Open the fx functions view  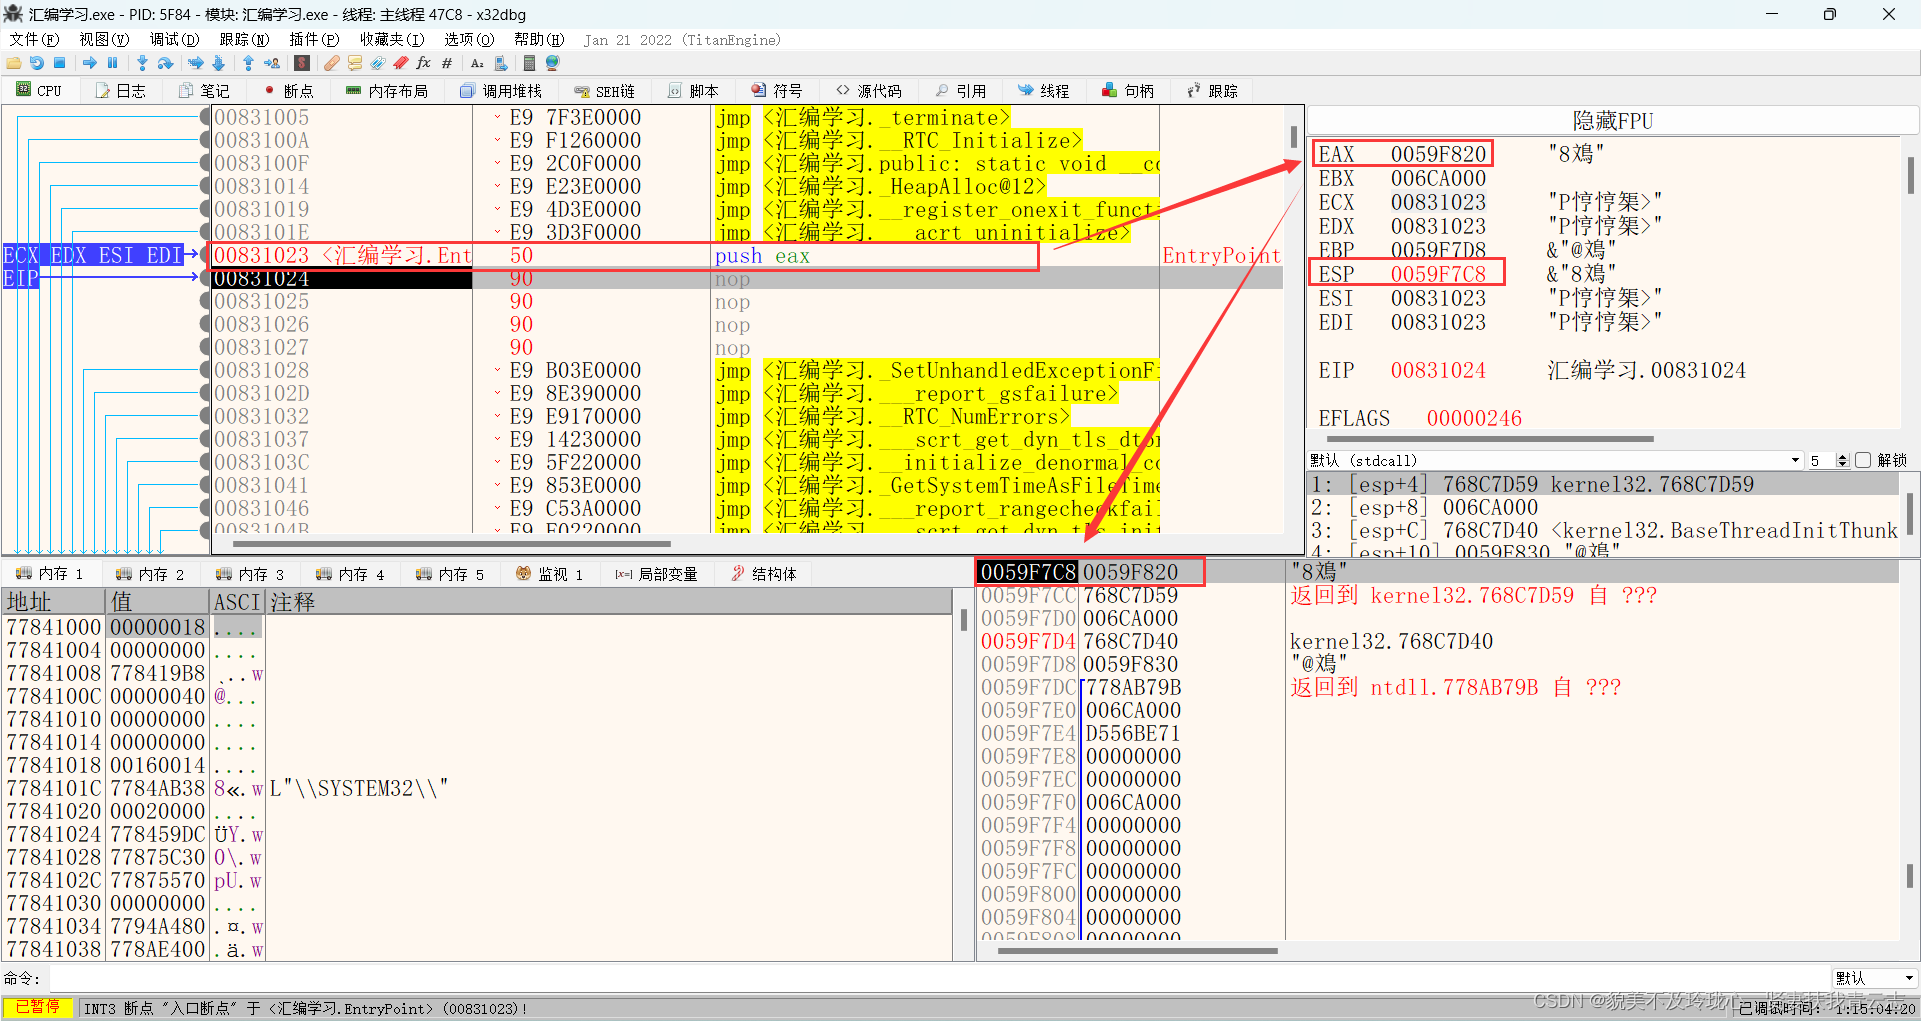point(423,63)
